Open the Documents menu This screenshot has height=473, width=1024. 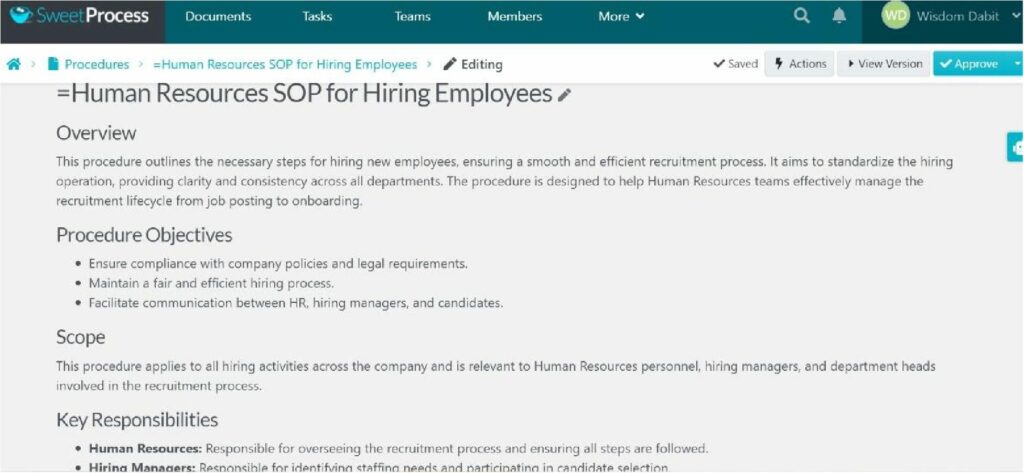point(218,17)
